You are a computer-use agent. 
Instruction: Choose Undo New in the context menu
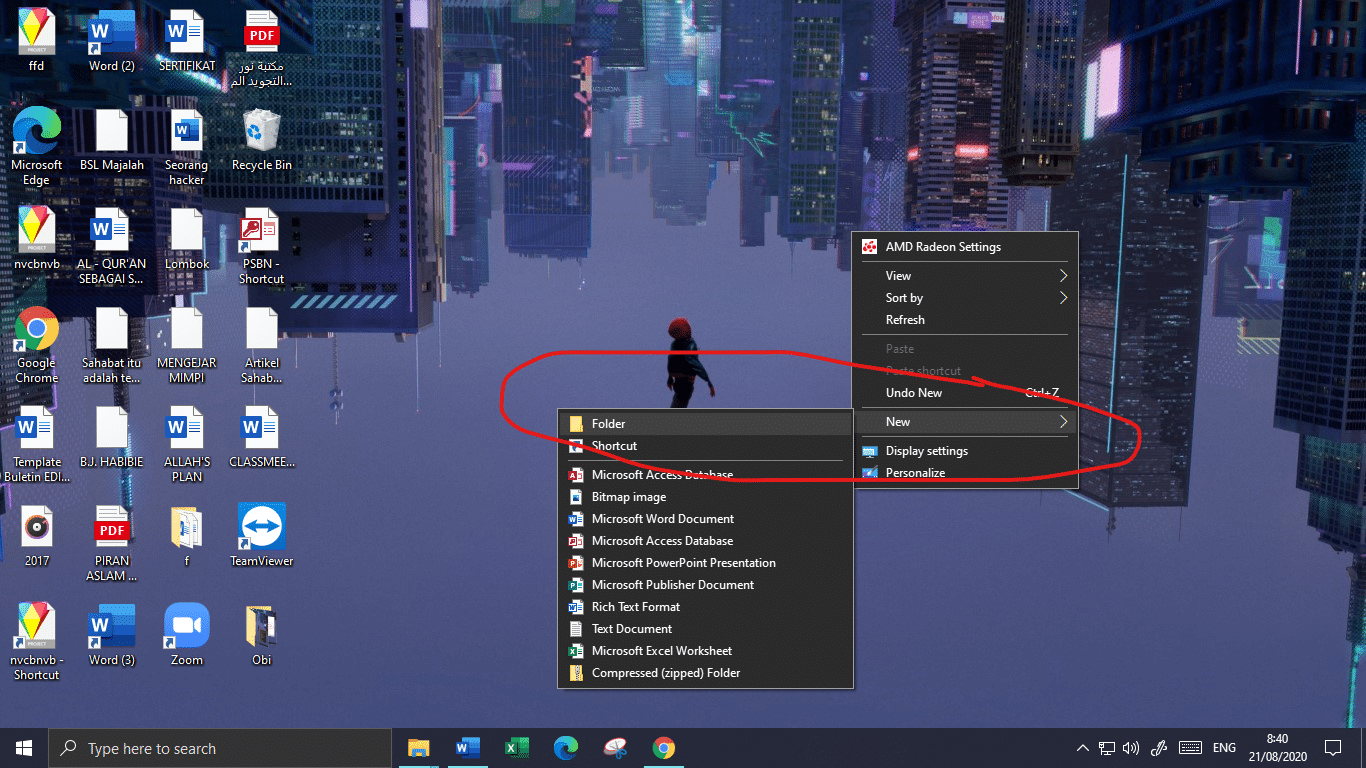point(966,393)
